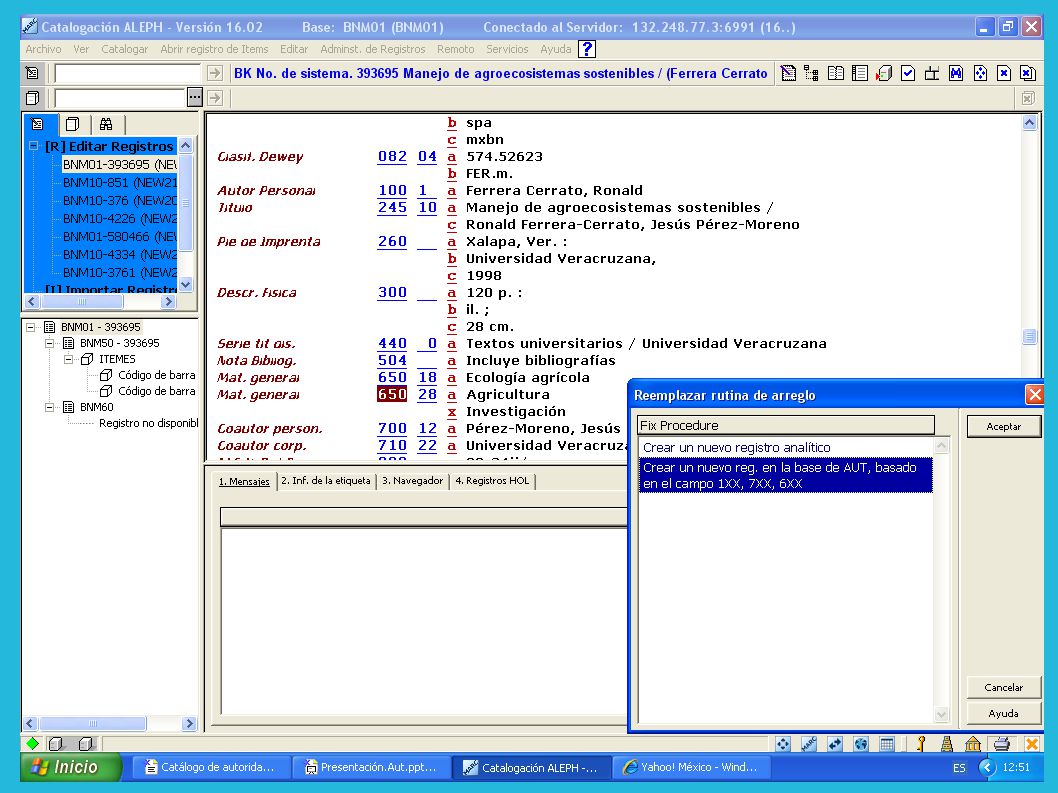Switch to the 3. Navegador tab
The image size is (1058, 793).
[412, 481]
